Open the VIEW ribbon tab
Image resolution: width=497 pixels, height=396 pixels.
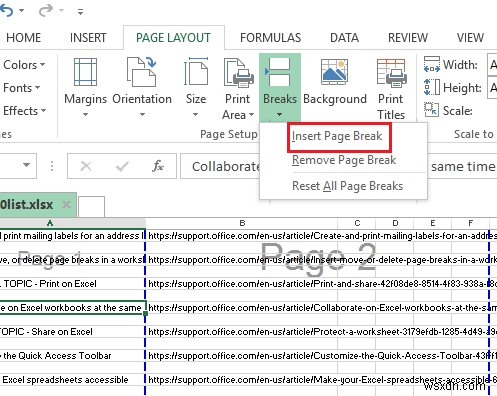470,38
